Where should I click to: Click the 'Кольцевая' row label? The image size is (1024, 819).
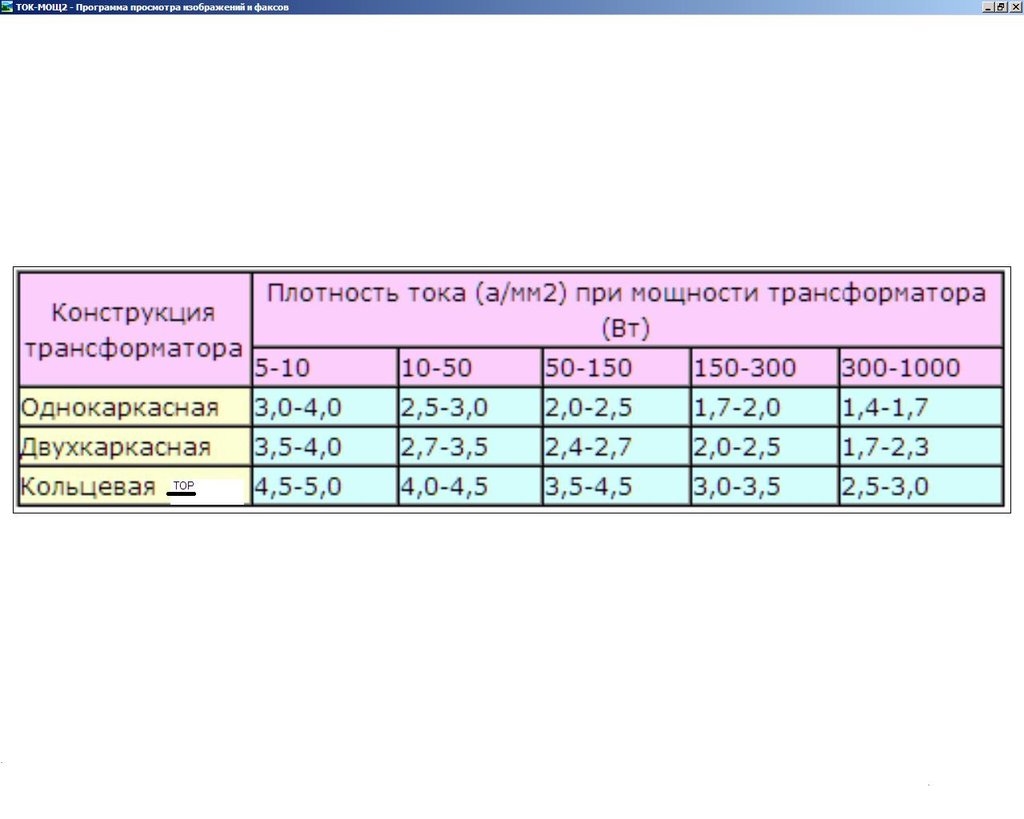(x=88, y=487)
